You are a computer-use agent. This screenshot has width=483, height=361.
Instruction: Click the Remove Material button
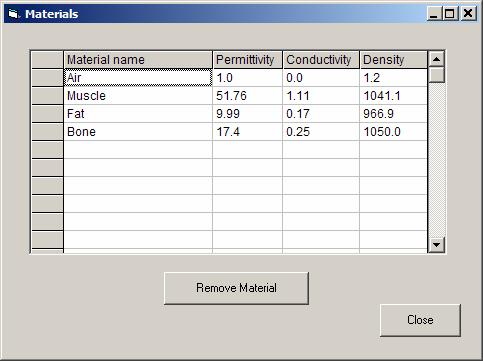pyautogui.click(x=236, y=288)
